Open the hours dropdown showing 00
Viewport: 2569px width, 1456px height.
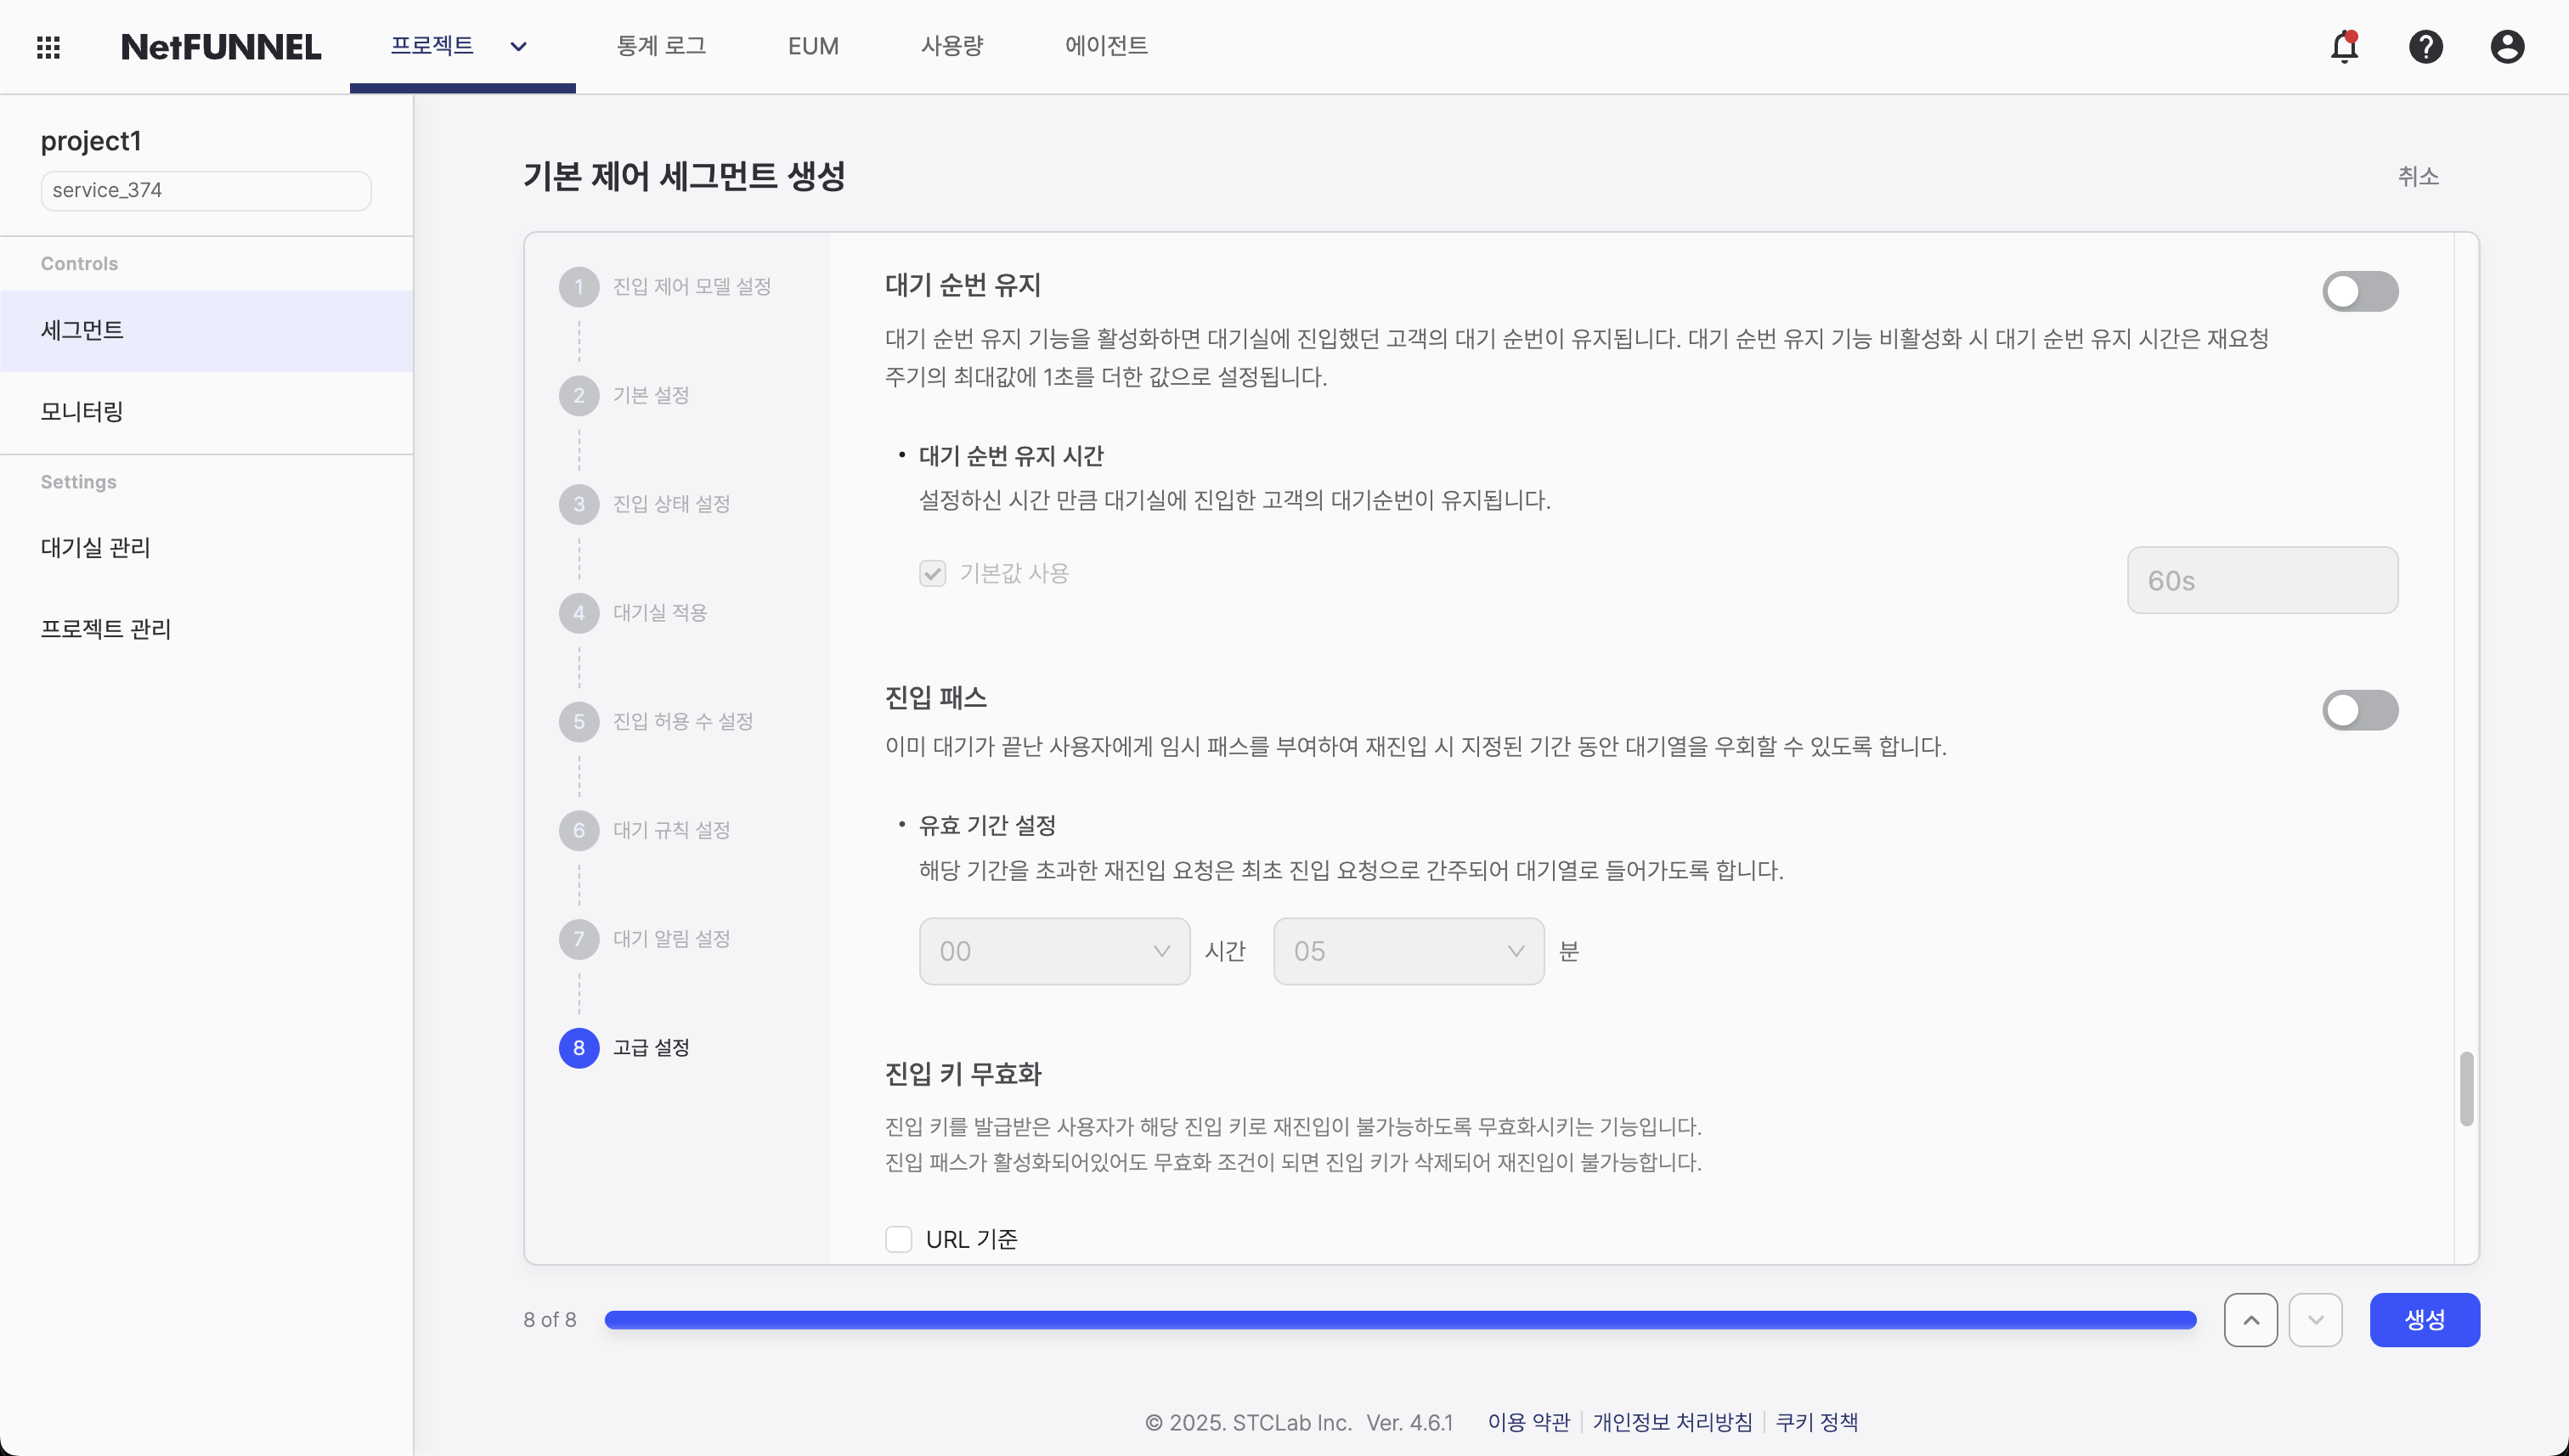click(1054, 951)
